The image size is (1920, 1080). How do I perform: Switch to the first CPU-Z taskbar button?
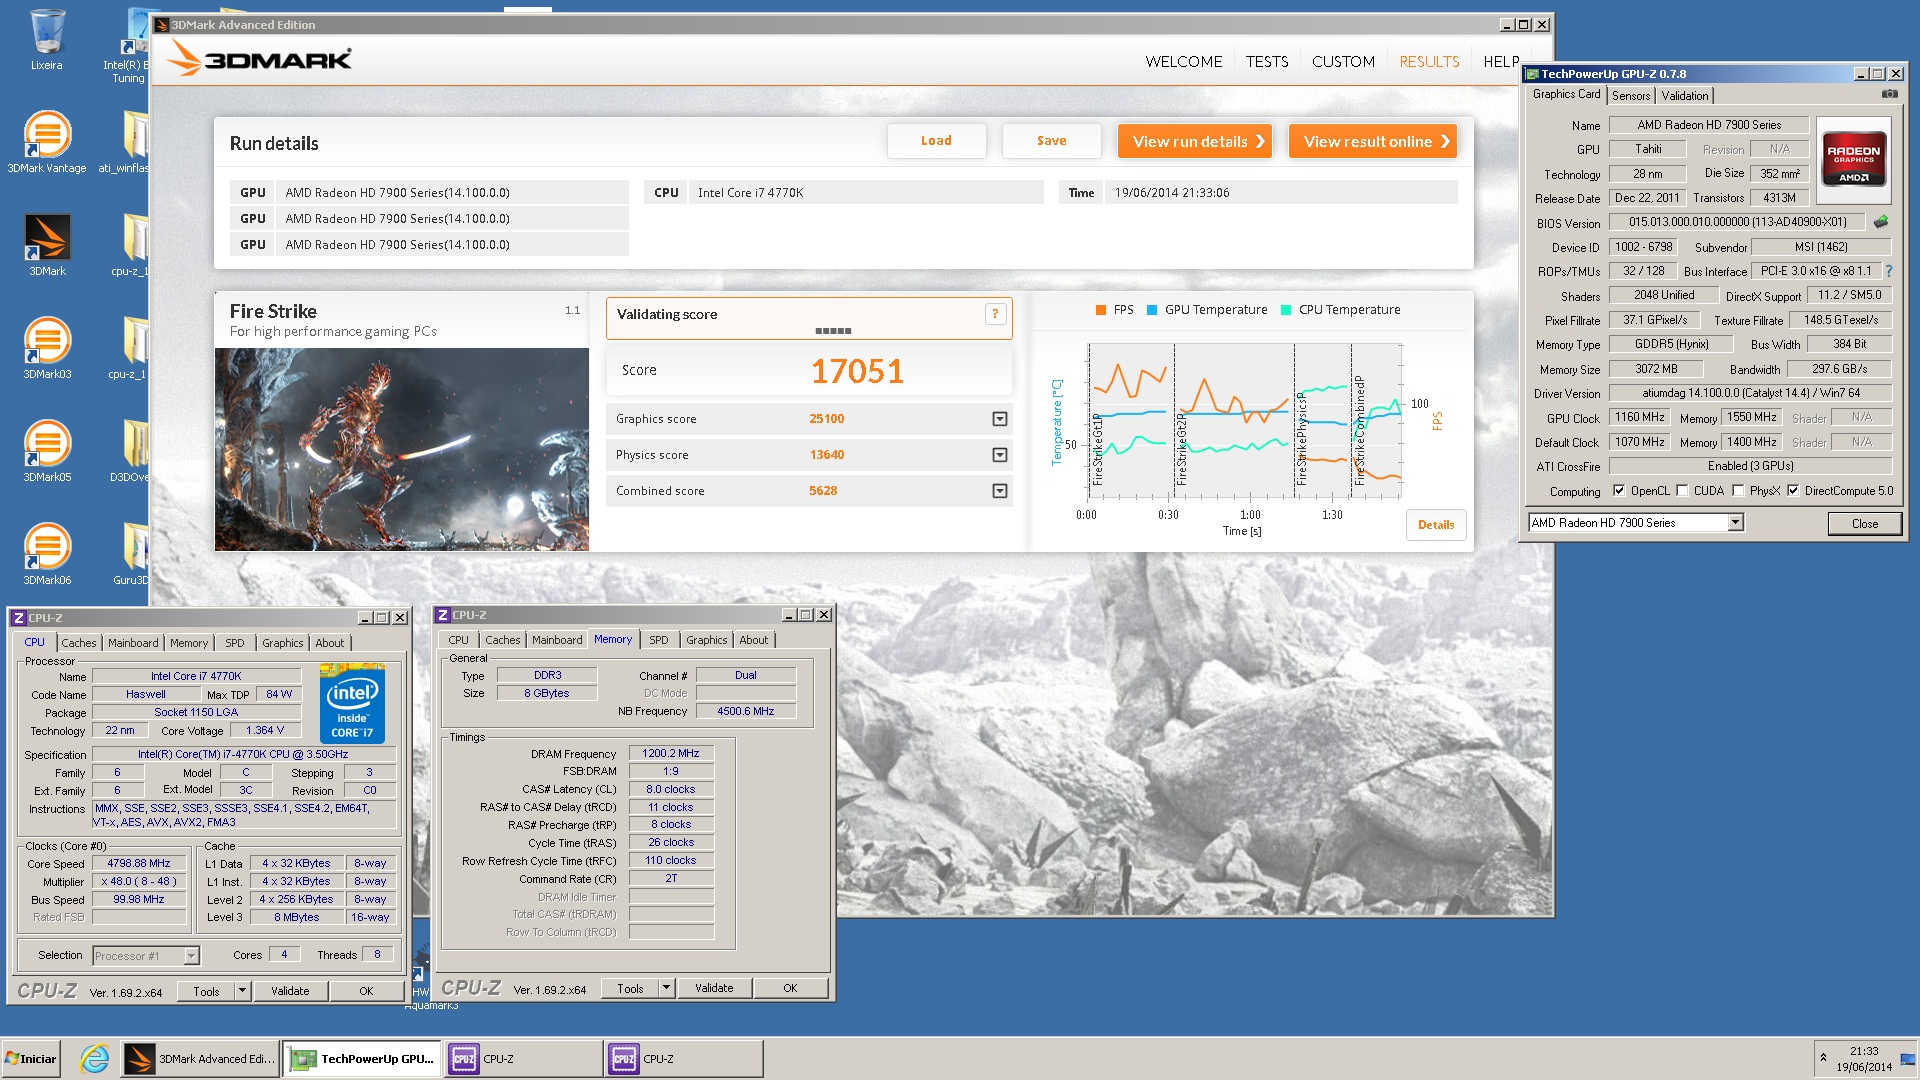tap(523, 1058)
